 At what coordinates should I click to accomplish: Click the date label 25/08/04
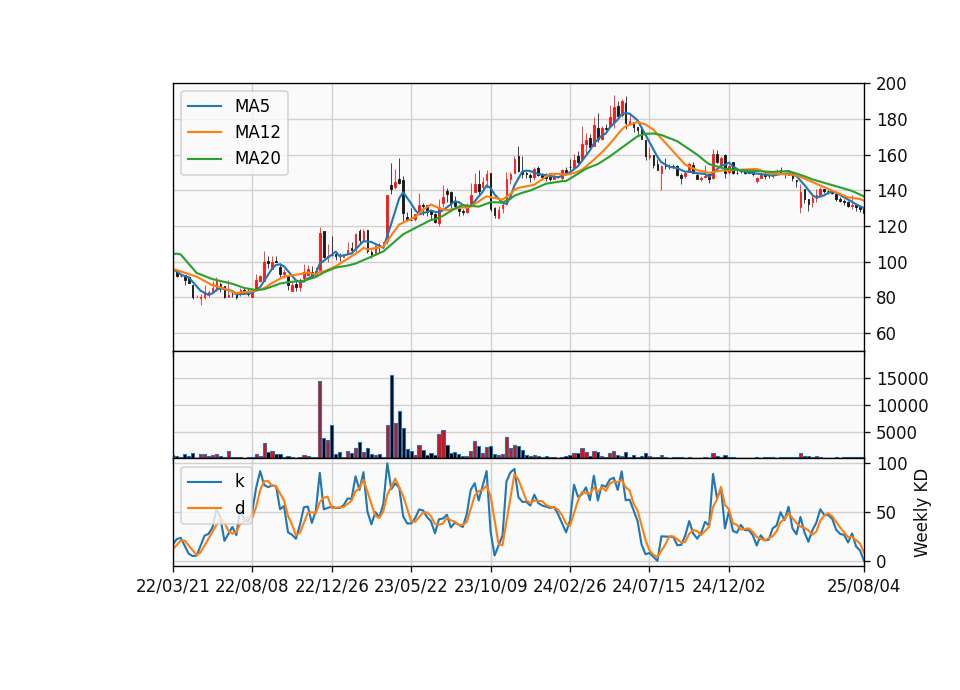864,586
